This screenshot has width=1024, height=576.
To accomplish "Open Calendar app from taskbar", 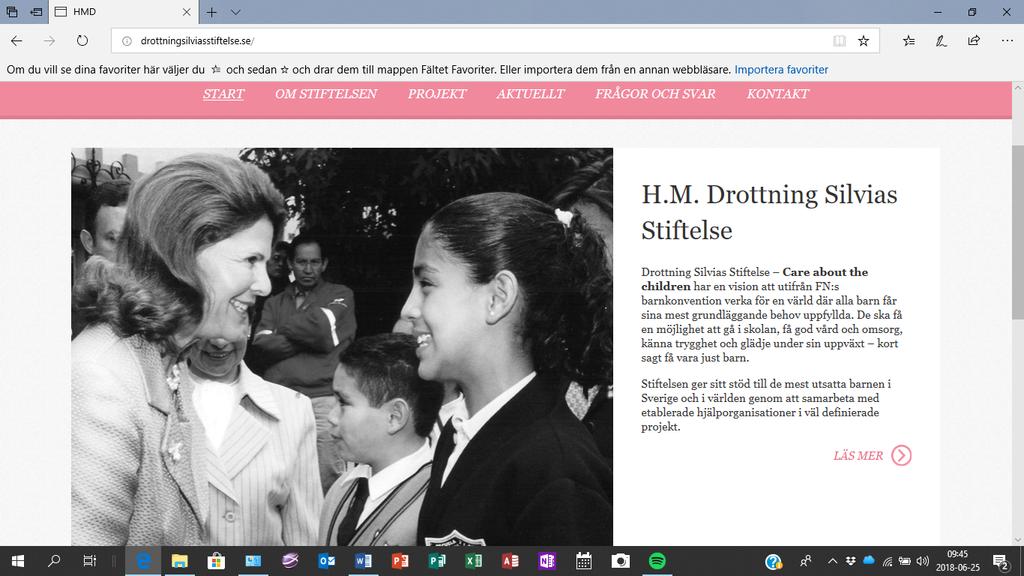I will pyautogui.click(x=584, y=561).
